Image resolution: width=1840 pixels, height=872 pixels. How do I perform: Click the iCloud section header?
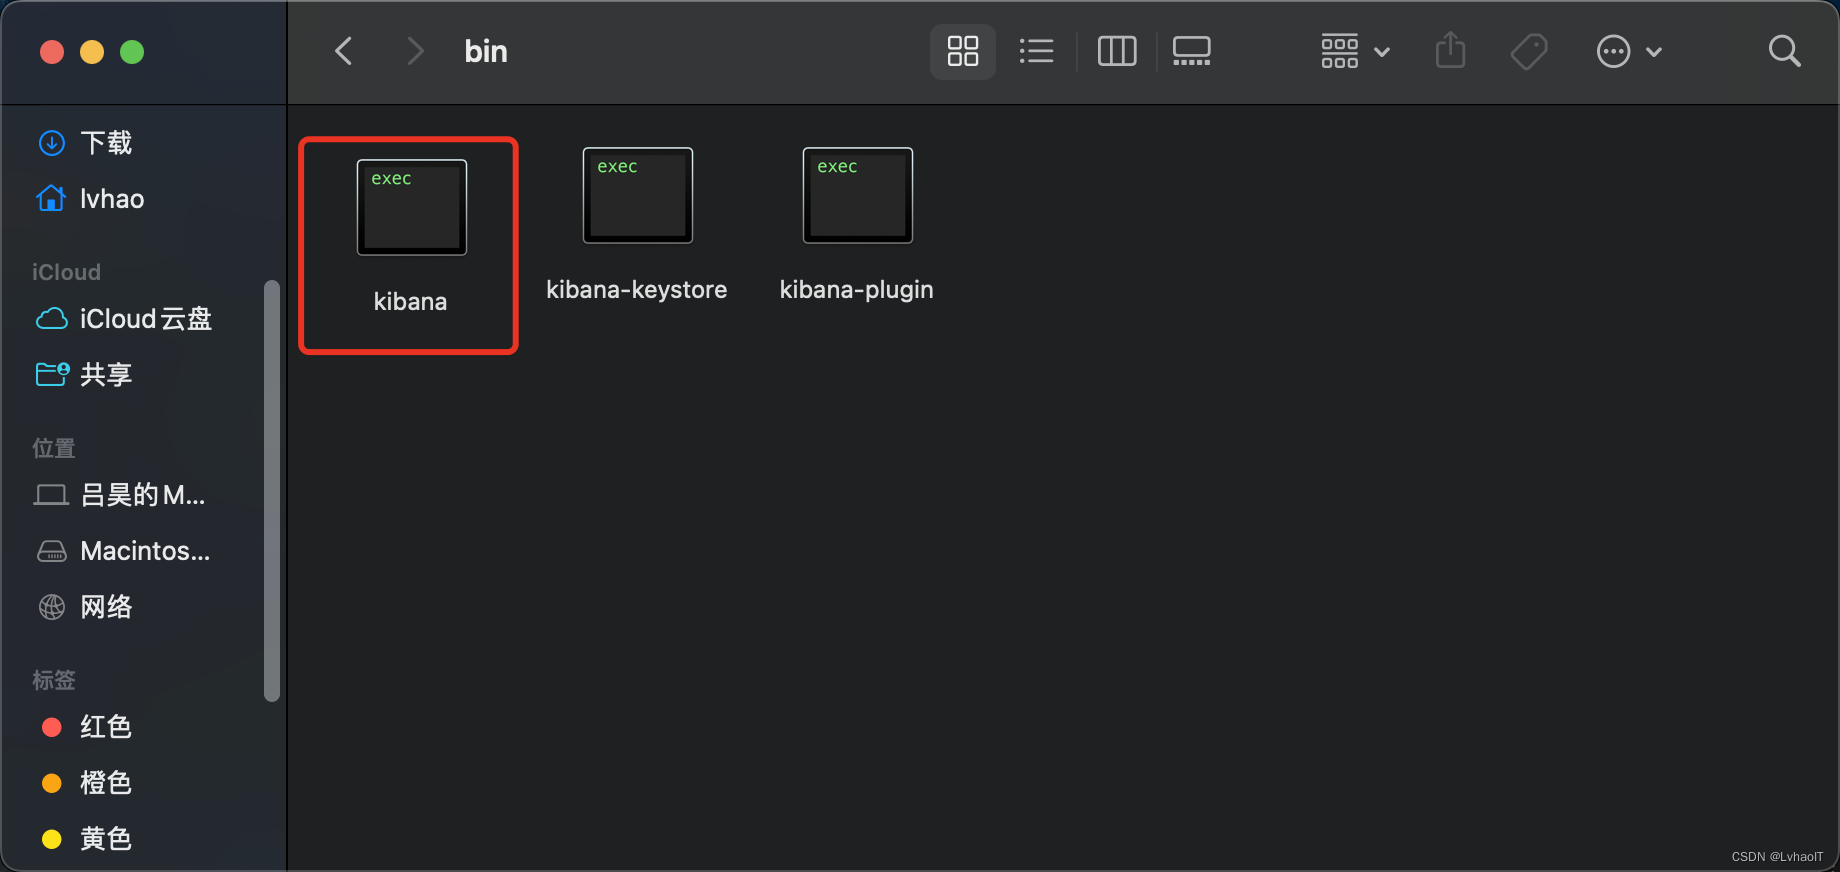[66, 272]
